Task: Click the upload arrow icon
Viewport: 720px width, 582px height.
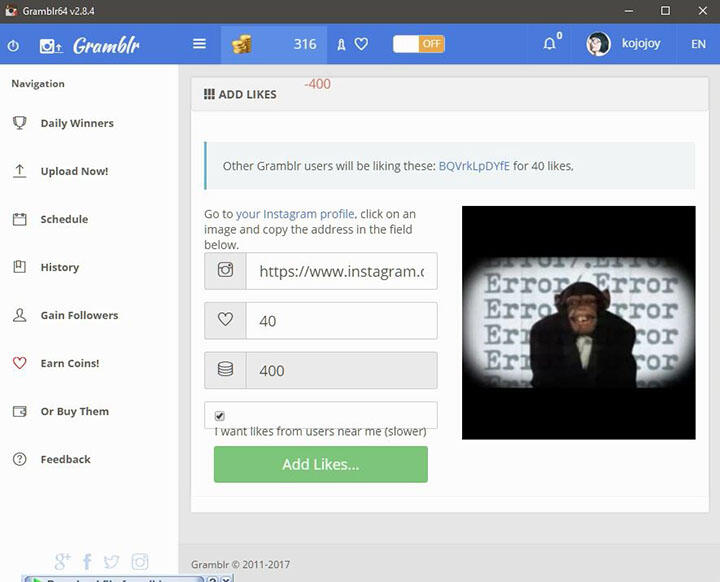Action: click(x=19, y=171)
